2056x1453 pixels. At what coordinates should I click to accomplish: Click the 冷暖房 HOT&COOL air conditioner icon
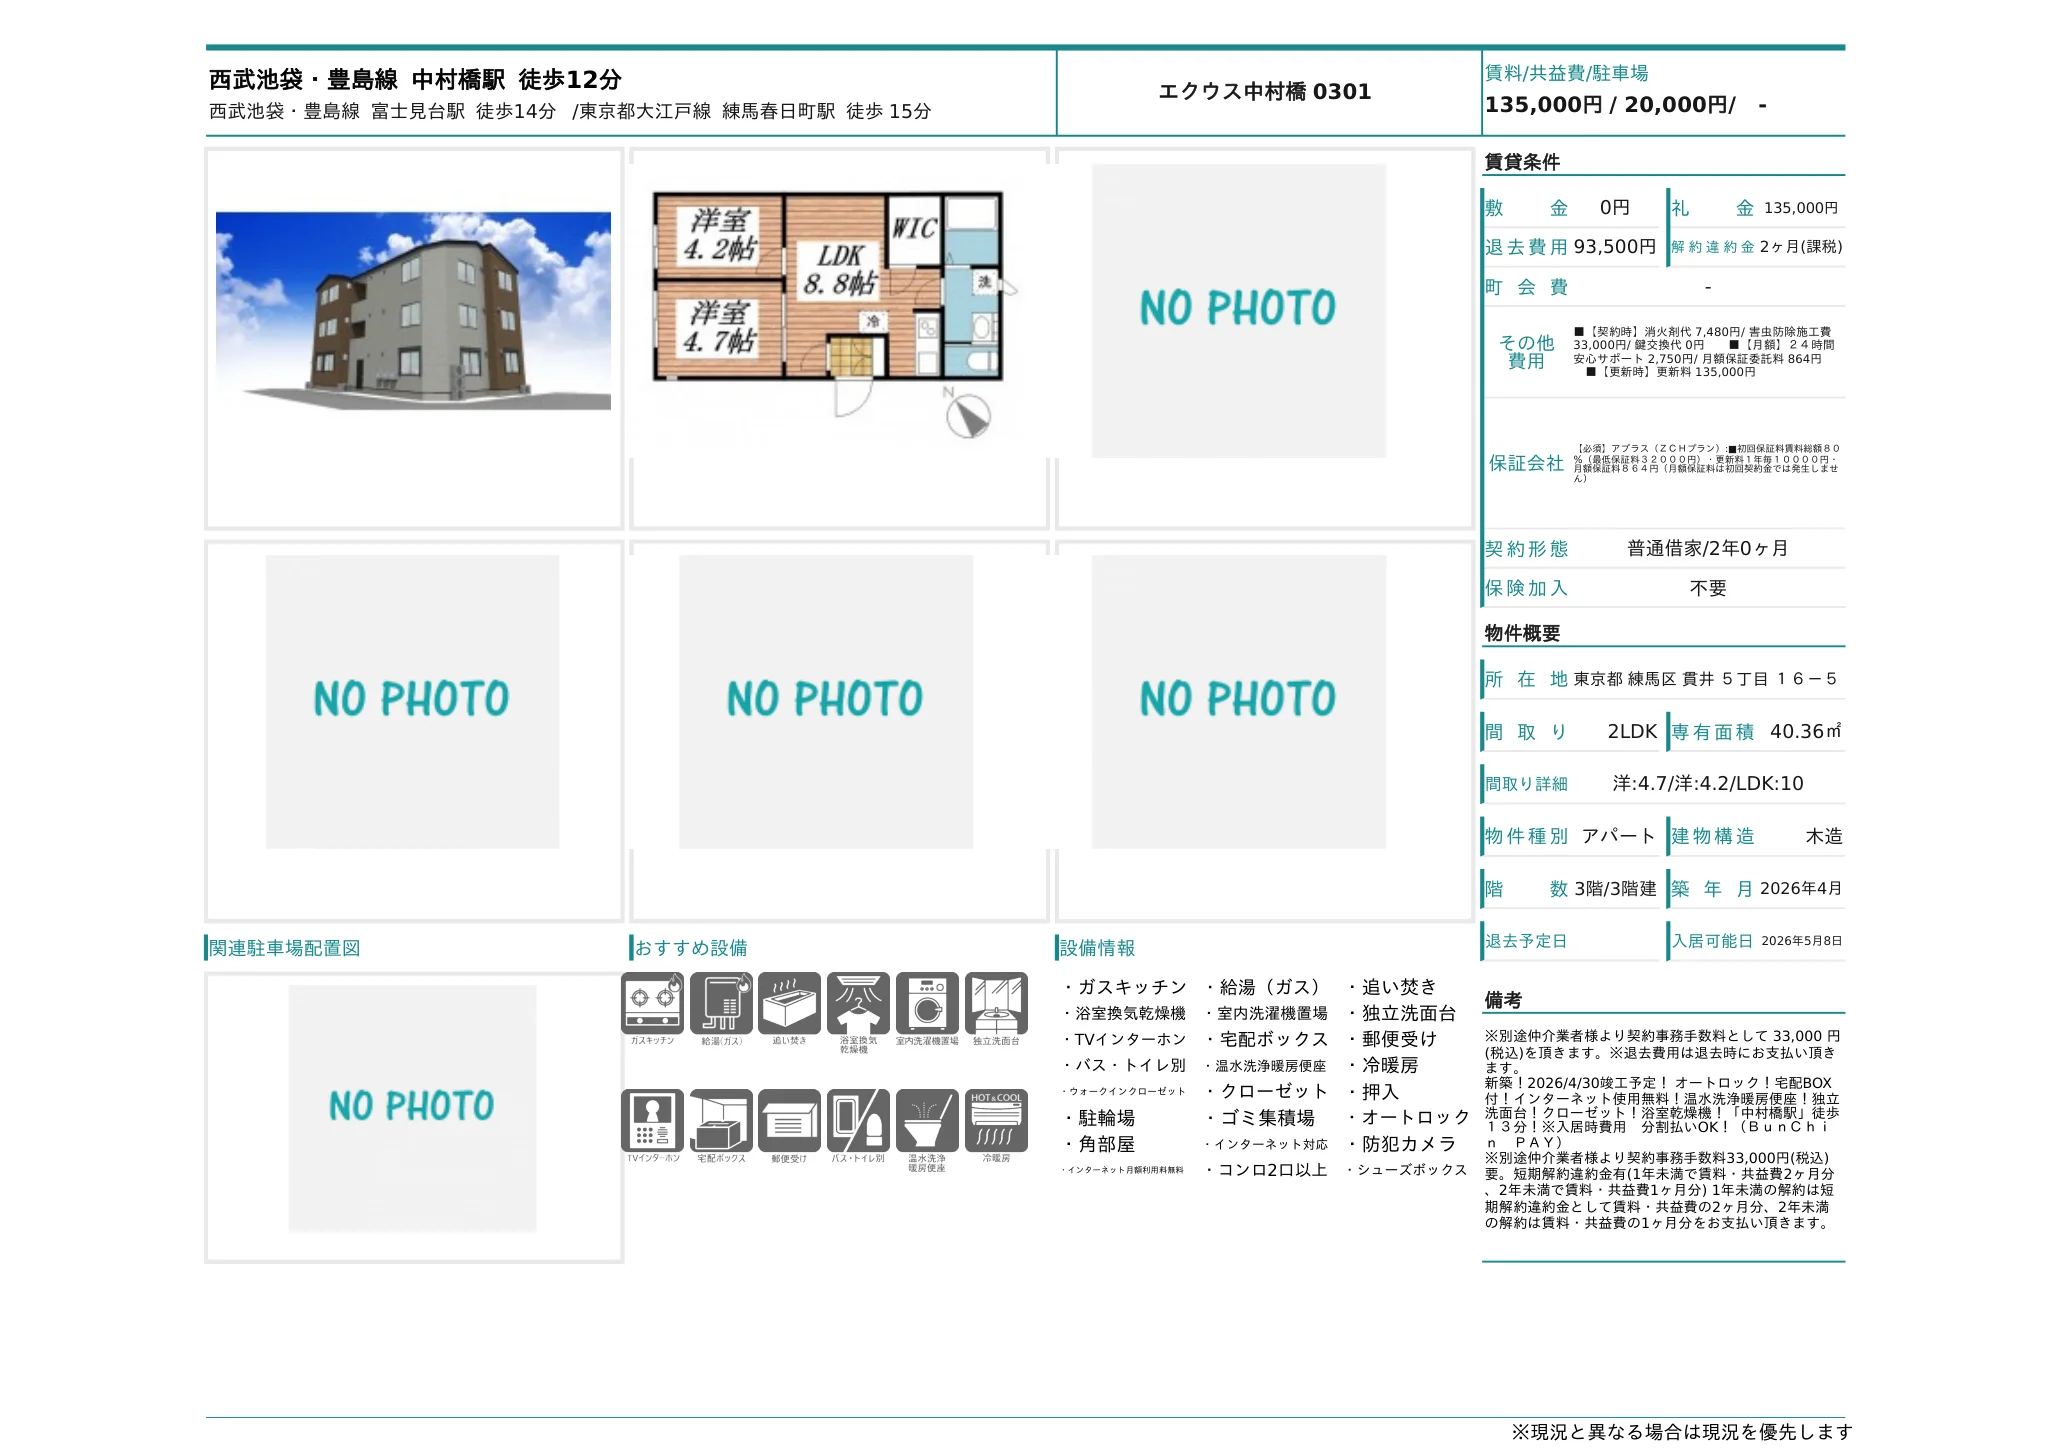(x=996, y=1120)
